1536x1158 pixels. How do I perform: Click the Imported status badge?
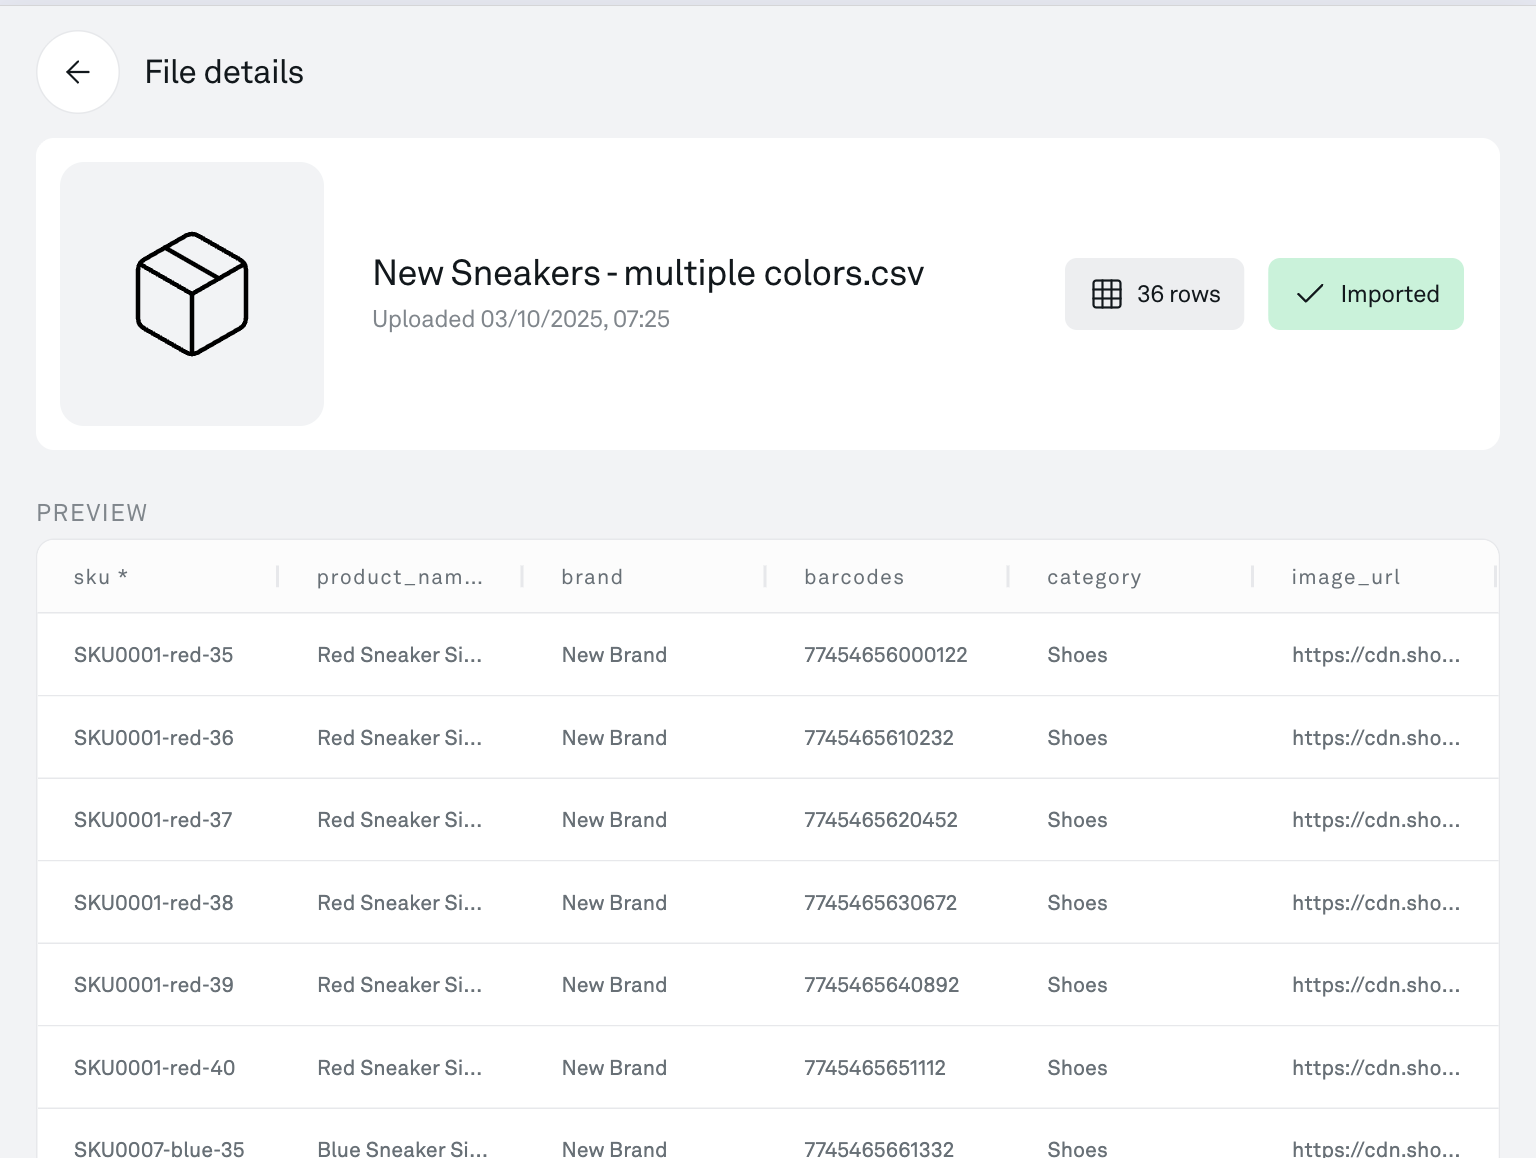tap(1365, 294)
